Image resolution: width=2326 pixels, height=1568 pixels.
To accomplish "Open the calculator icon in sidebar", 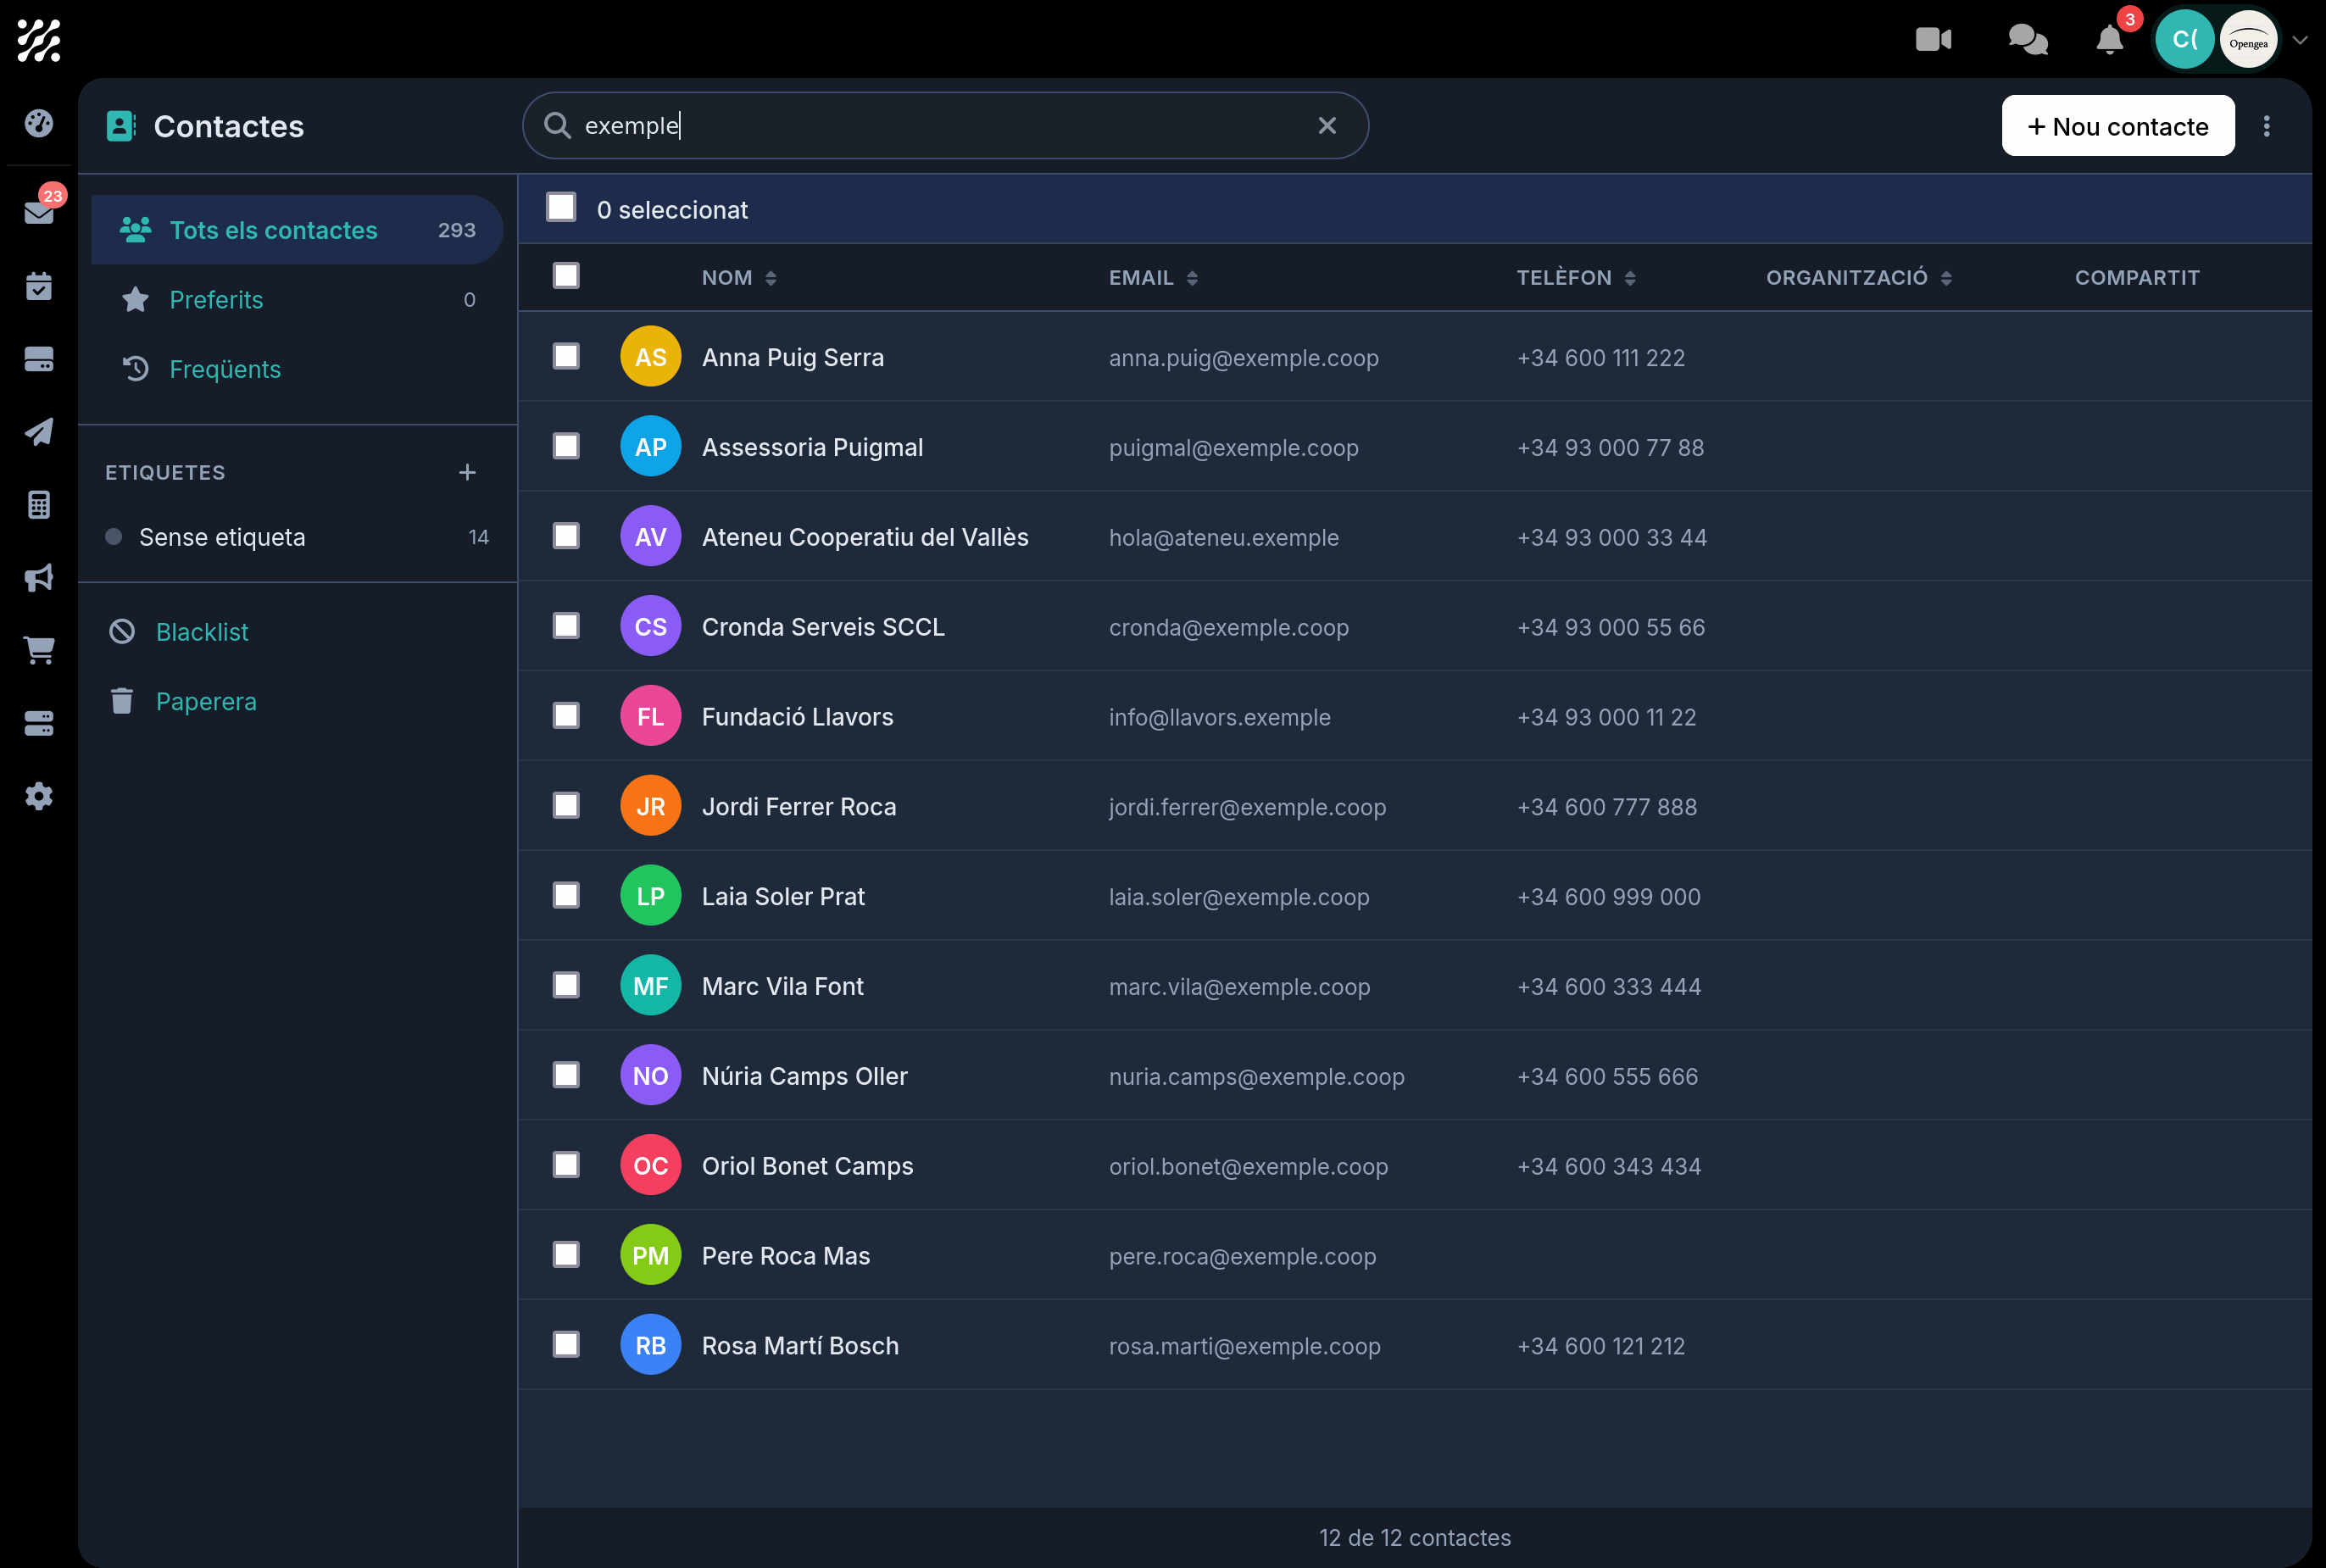I will (x=39, y=505).
